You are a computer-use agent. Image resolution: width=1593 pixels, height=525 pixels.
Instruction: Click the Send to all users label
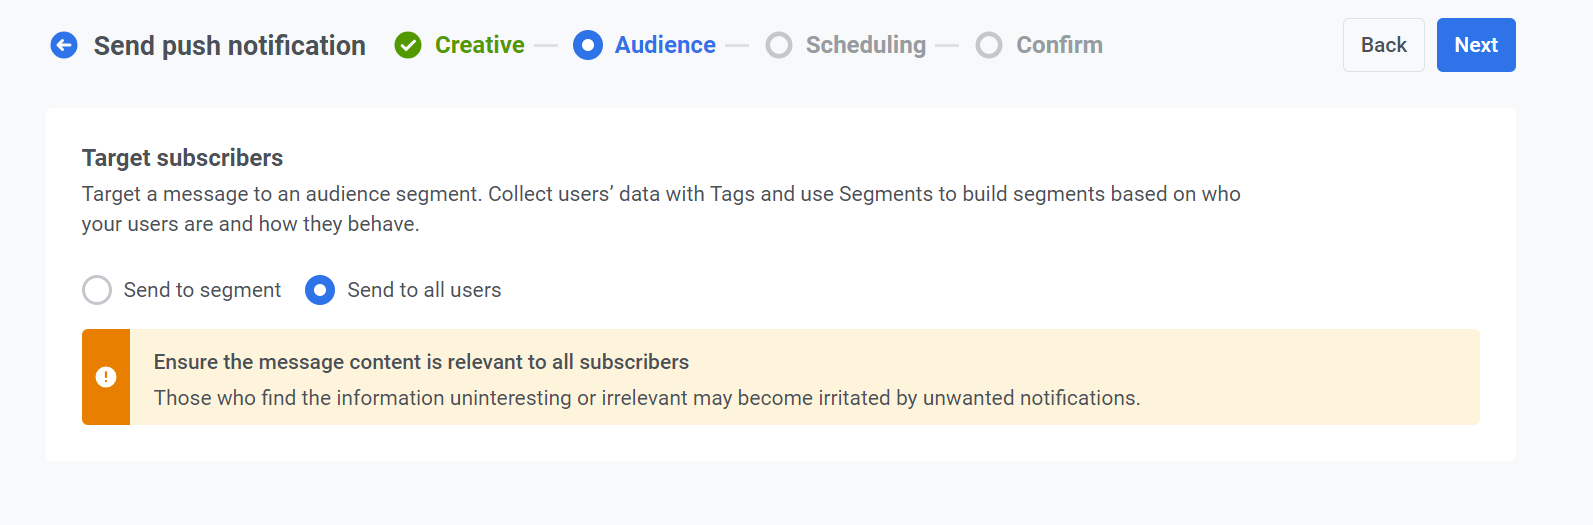pyautogui.click(x=424, y=290)
